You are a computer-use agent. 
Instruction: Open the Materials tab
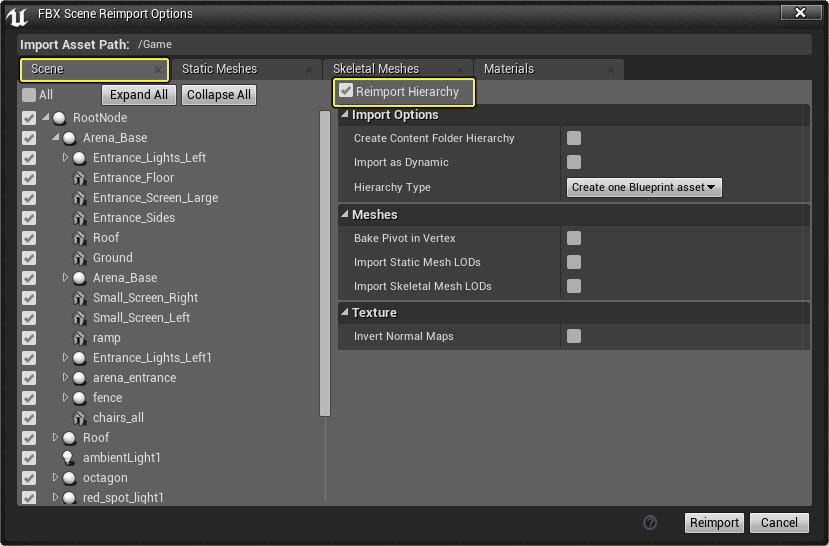point(509,69)
